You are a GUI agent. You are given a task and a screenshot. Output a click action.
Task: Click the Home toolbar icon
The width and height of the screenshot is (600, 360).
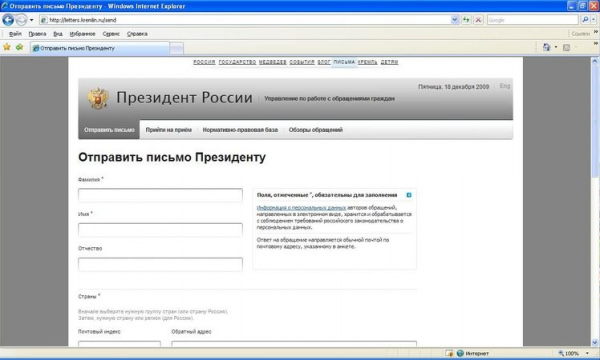[x=546, y=47]
